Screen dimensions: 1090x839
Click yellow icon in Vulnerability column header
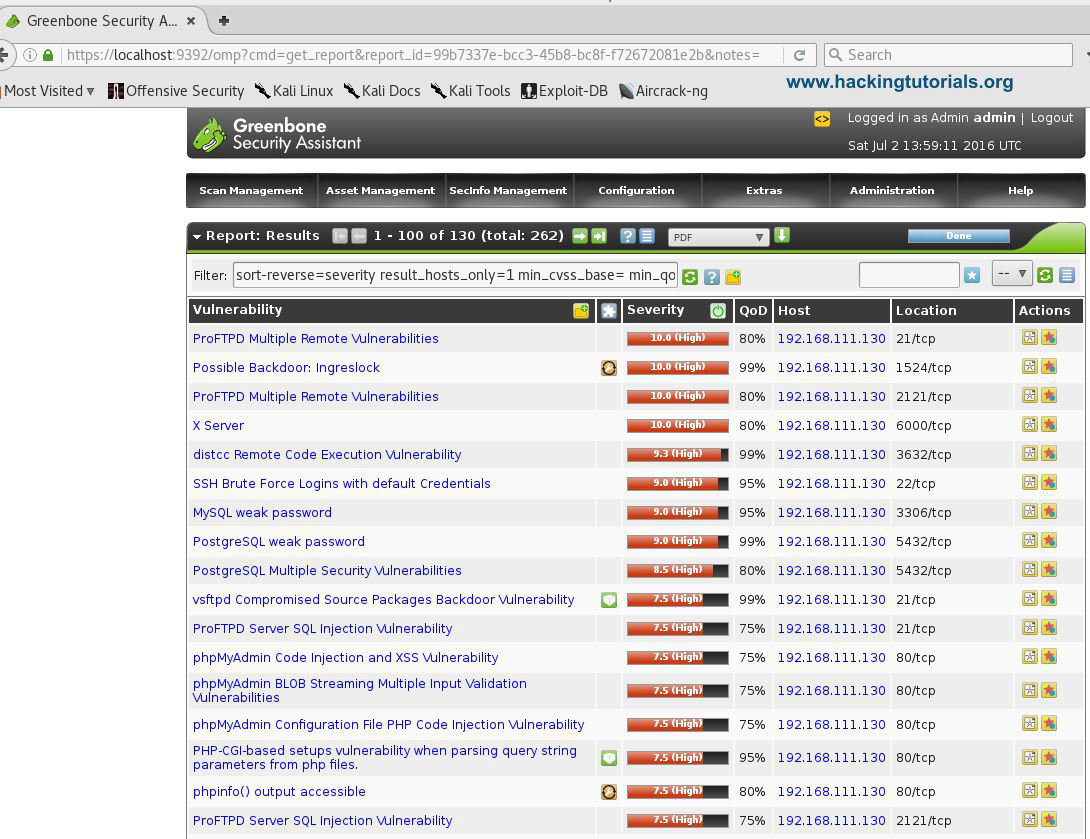click(x=581, y=311)
